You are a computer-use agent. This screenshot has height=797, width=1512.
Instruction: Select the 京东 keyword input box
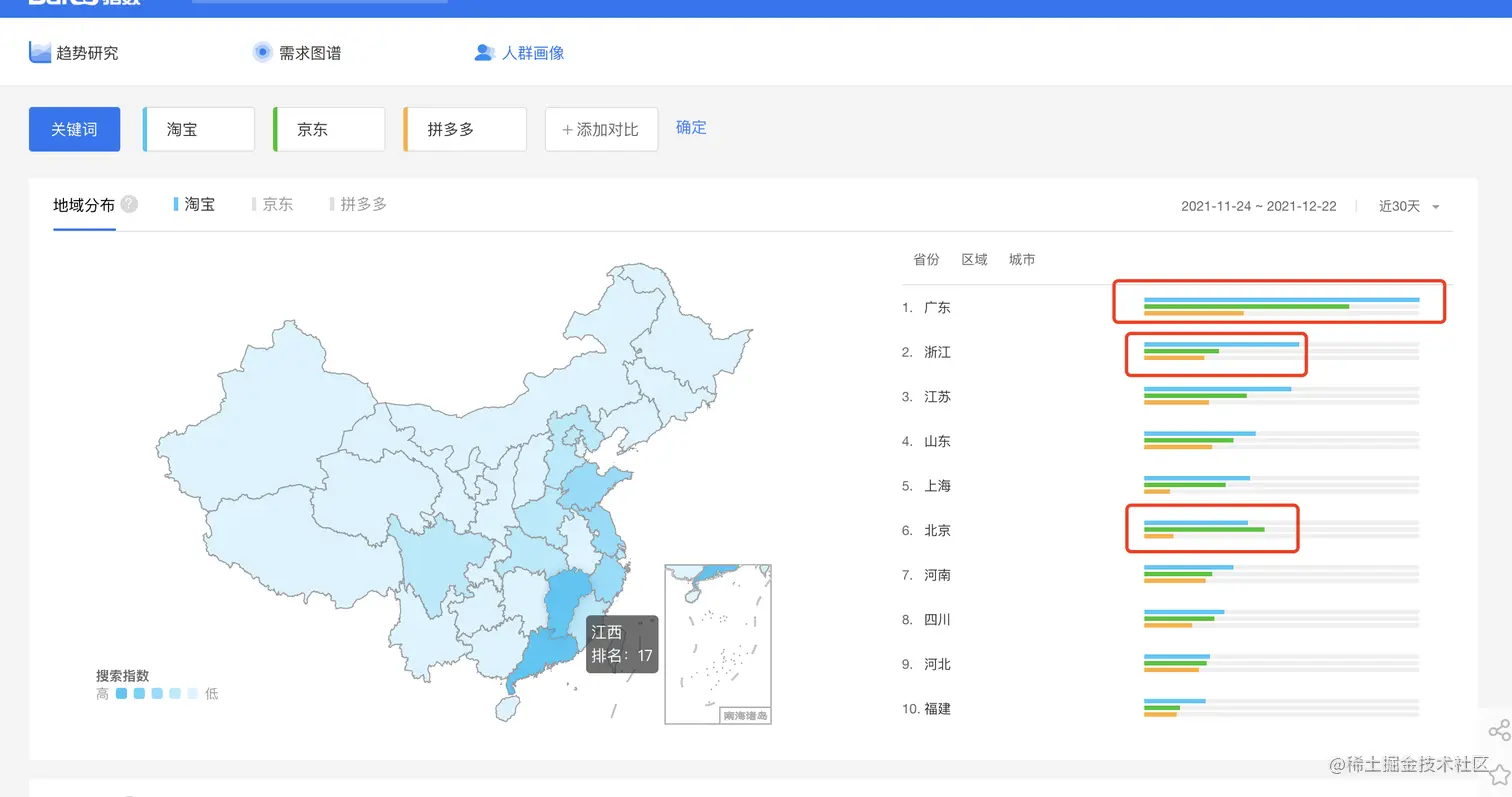point(329,130)
